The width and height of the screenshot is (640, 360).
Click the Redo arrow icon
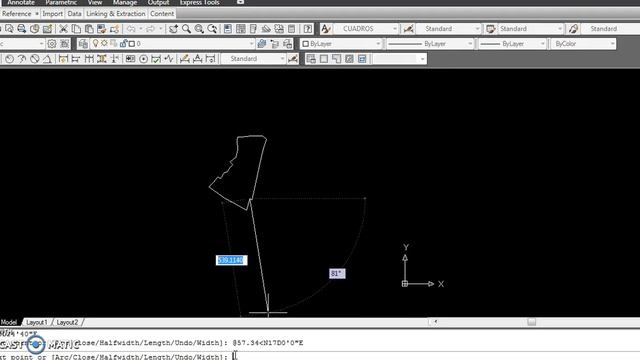(x=150, y=29)
